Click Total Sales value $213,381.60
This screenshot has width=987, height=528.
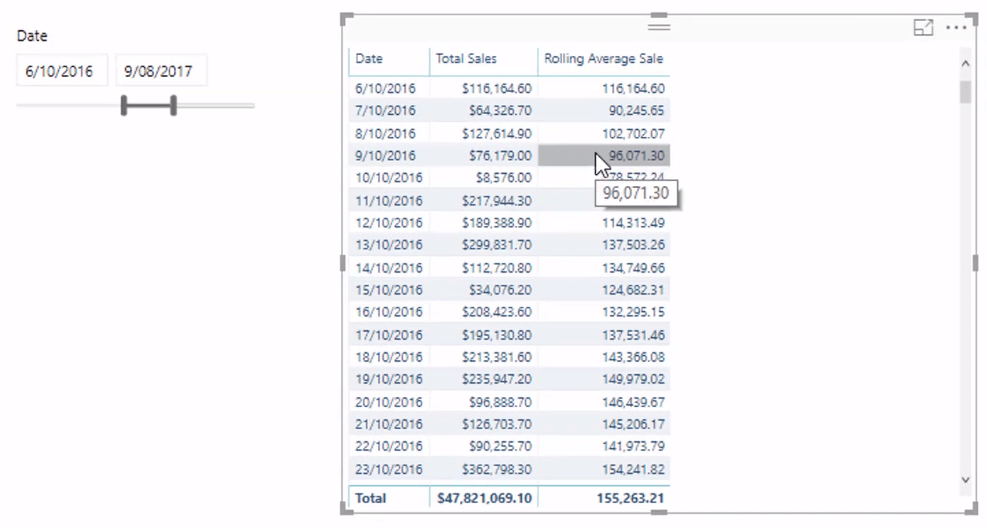click(x=497, y=357)
